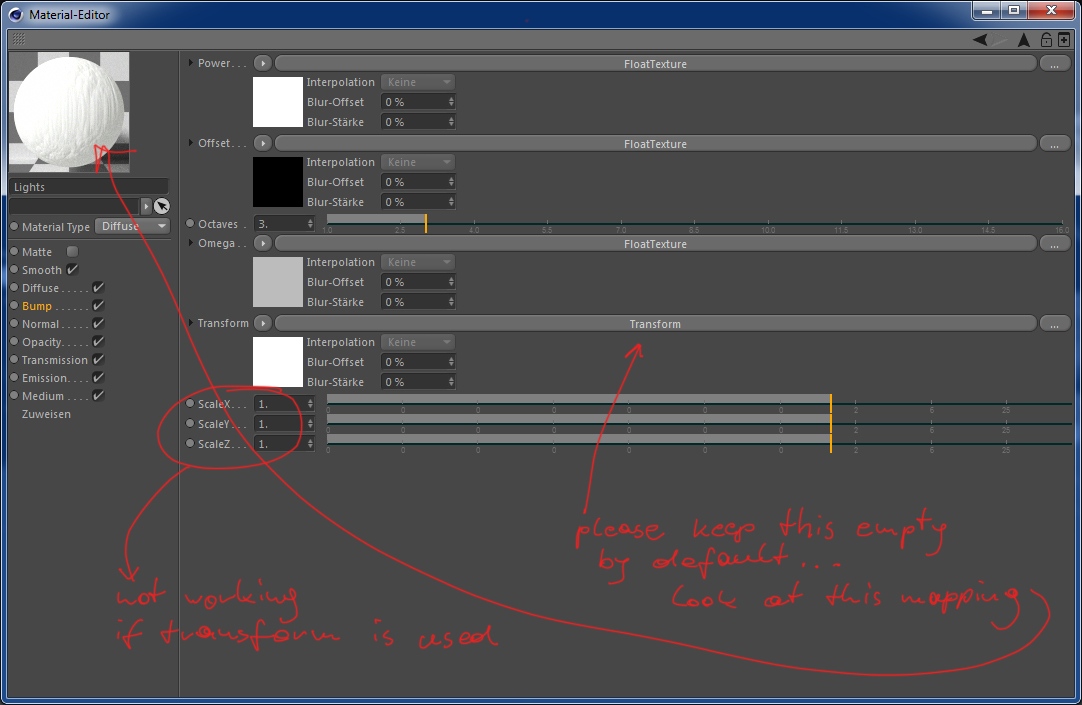The height and width of the screenshot is (705, 1082).
Task: Click the picker arrow icon below Lights
Action: [161, 206]
